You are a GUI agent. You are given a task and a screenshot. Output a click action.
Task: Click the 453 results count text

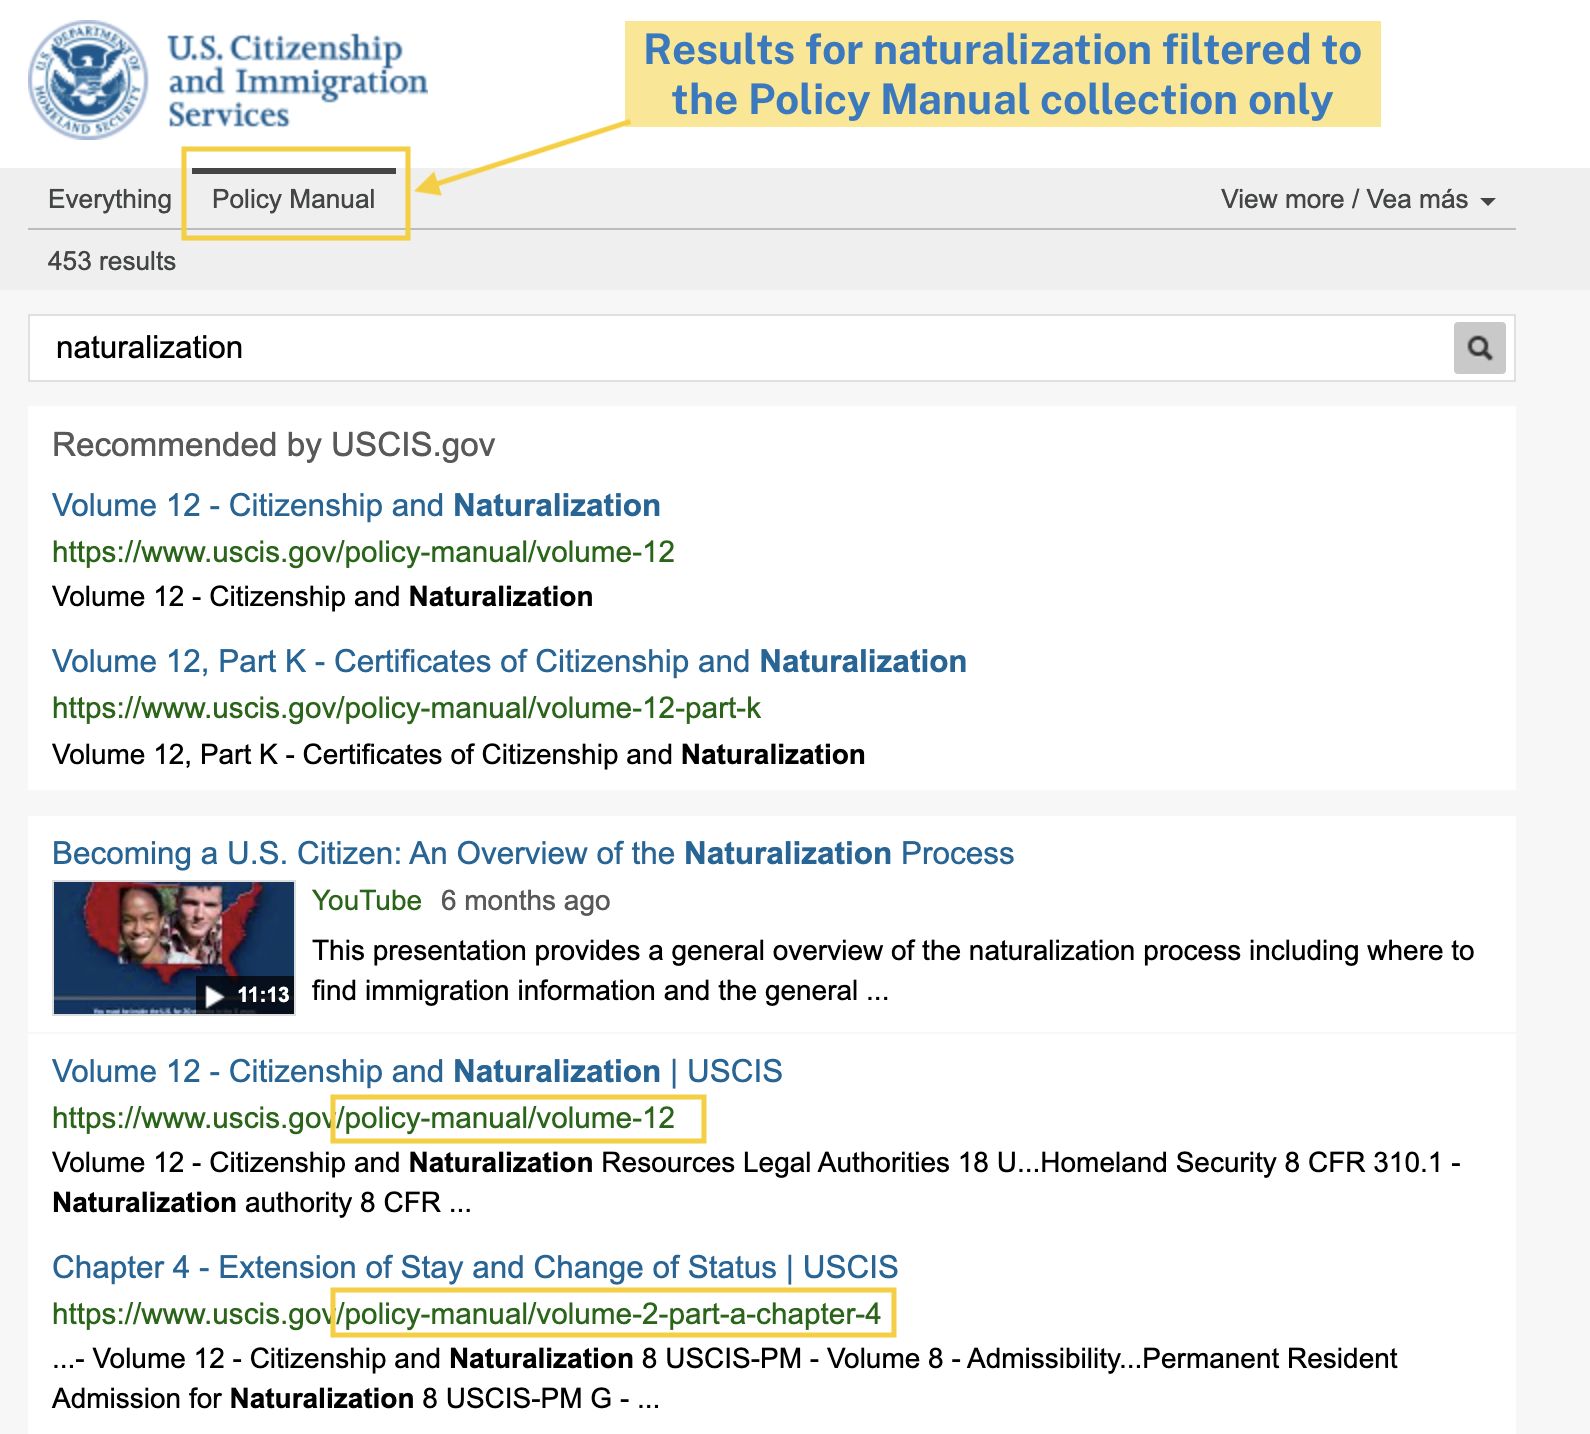(112, 261)
